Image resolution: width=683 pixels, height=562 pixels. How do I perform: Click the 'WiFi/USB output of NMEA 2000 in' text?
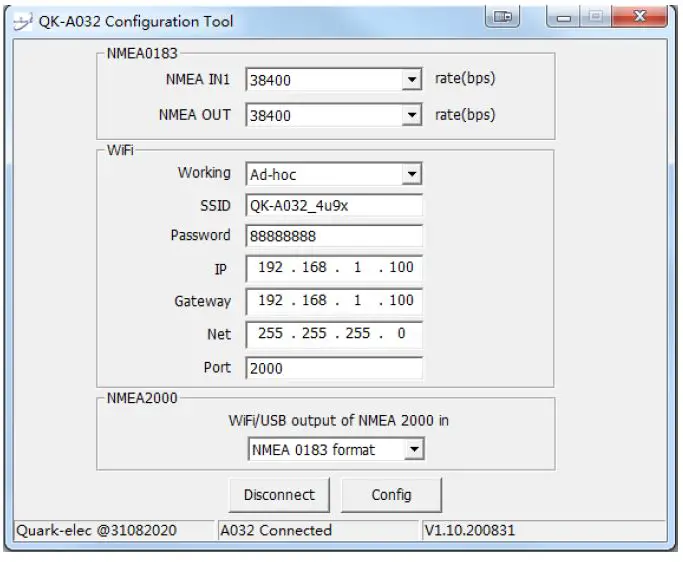tap(338, 420)
